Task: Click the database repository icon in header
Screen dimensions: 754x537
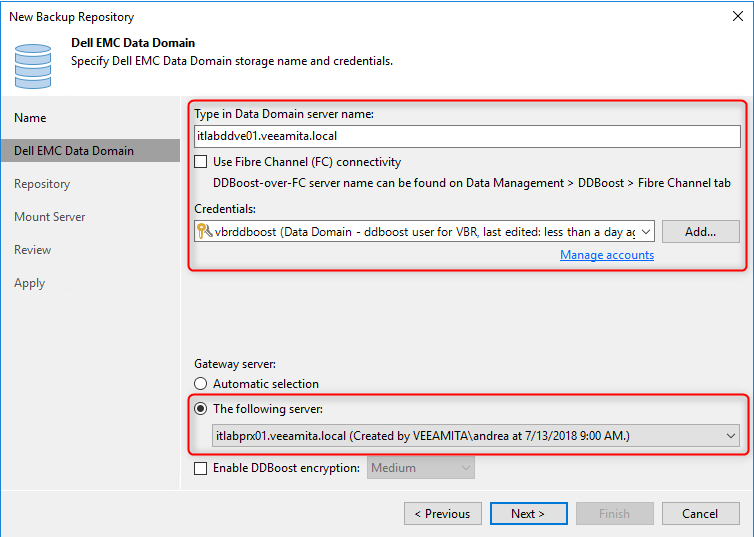Action: pyautogui.click(x=33, y=66)
